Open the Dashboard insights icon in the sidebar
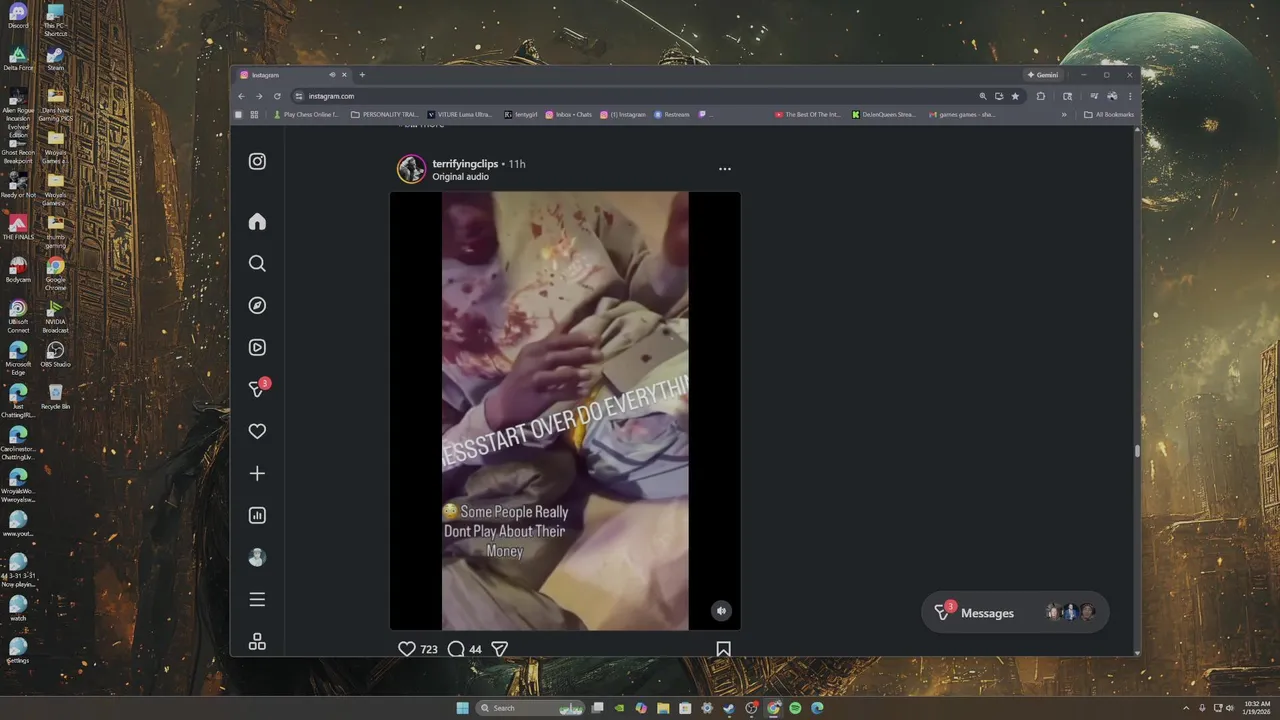 coord(257,515)
